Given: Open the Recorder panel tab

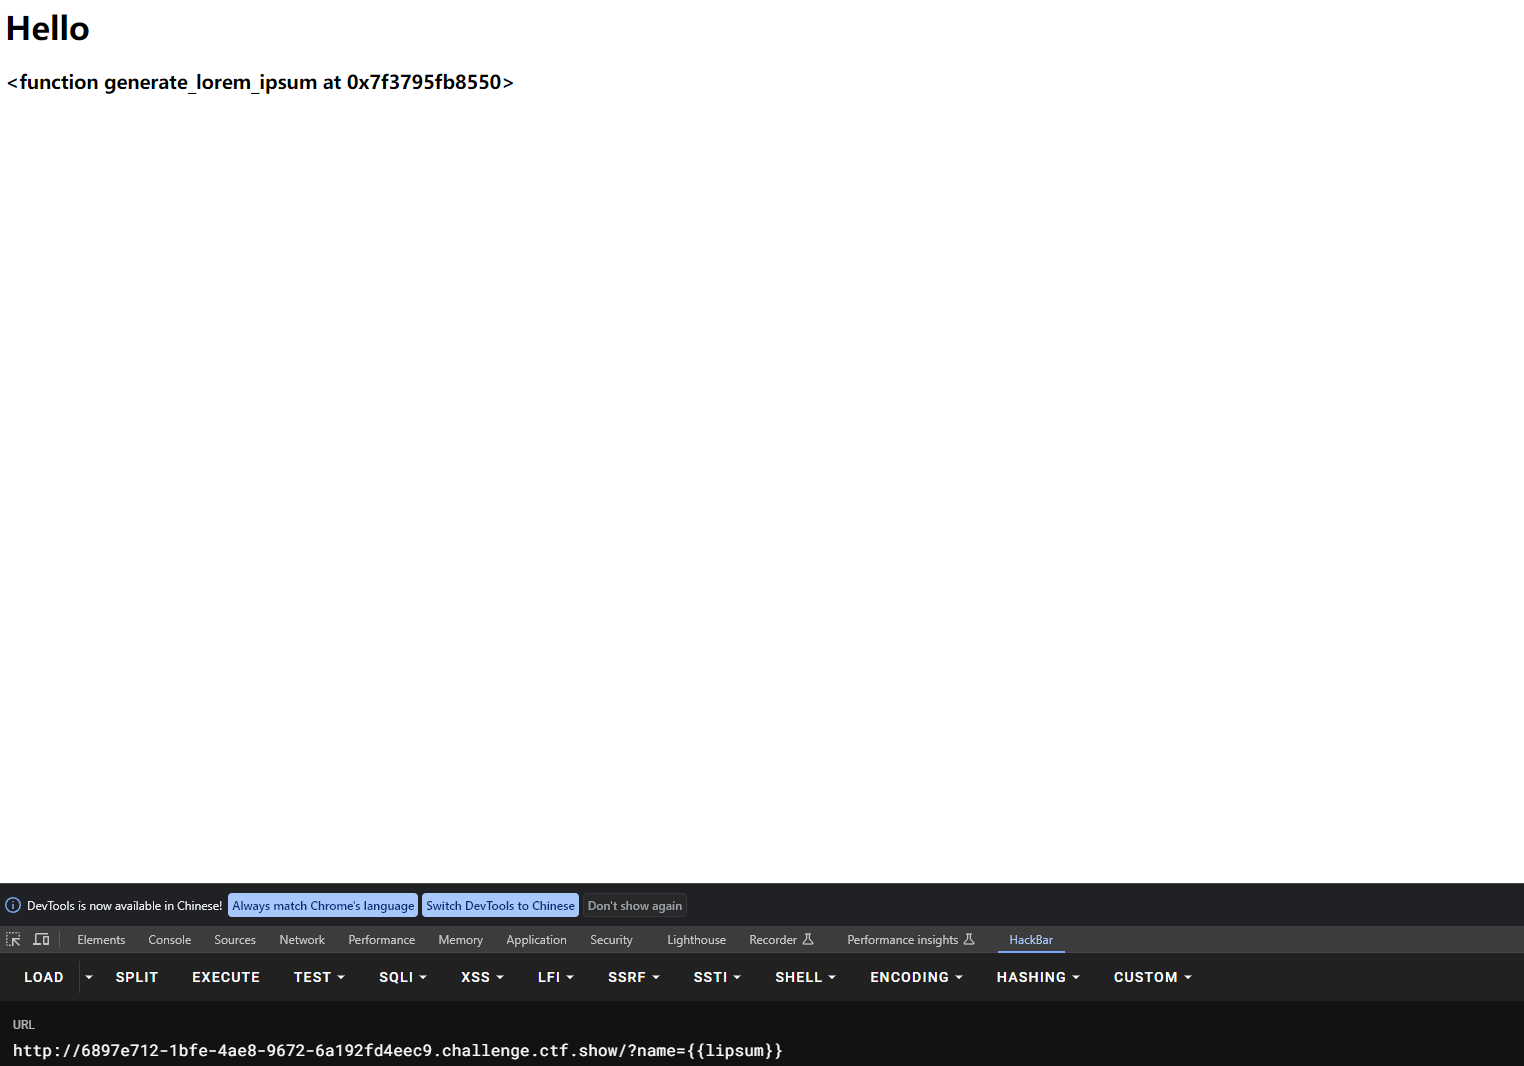Looking at the screenshot, I should 781,940.
